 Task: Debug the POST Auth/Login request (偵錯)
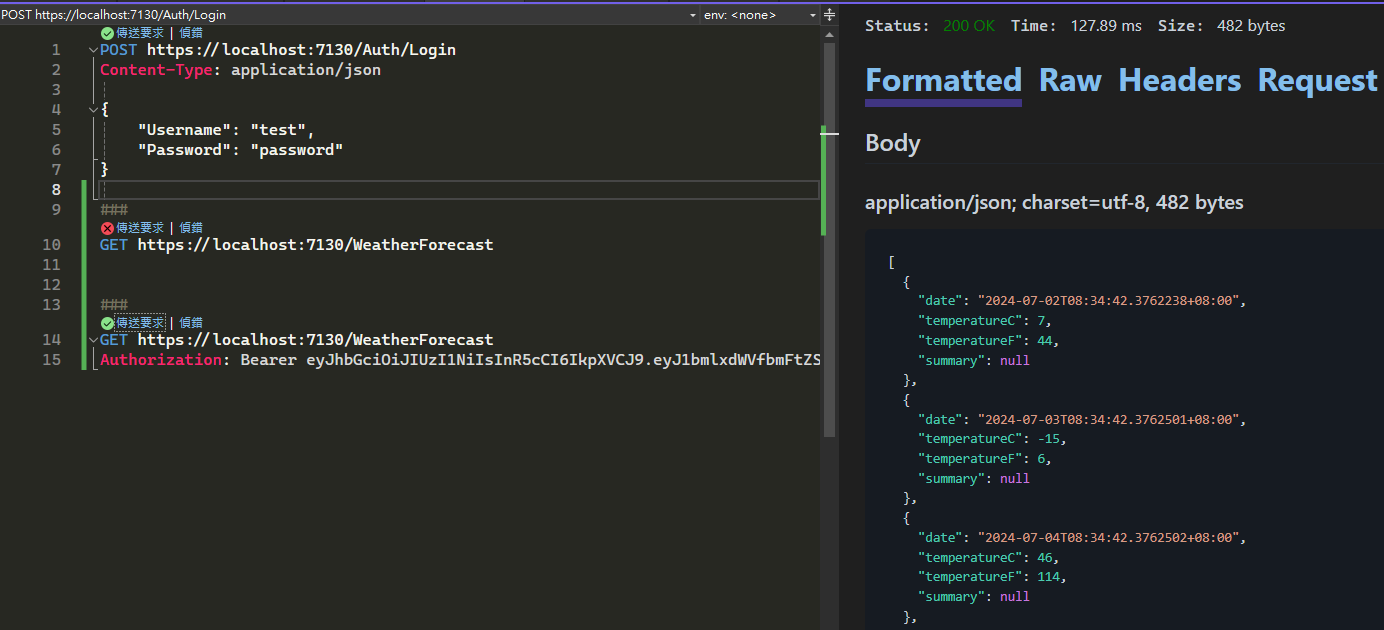(x=191, y=32)
